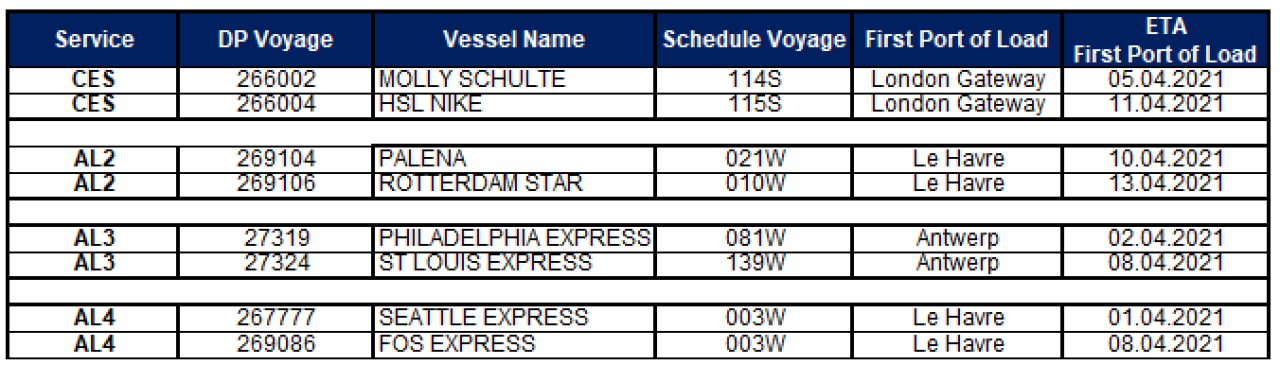Select the ETA First Port of Load header
The height and width of the screenshot is (365, 1280).
click(x=1164, y=40)
